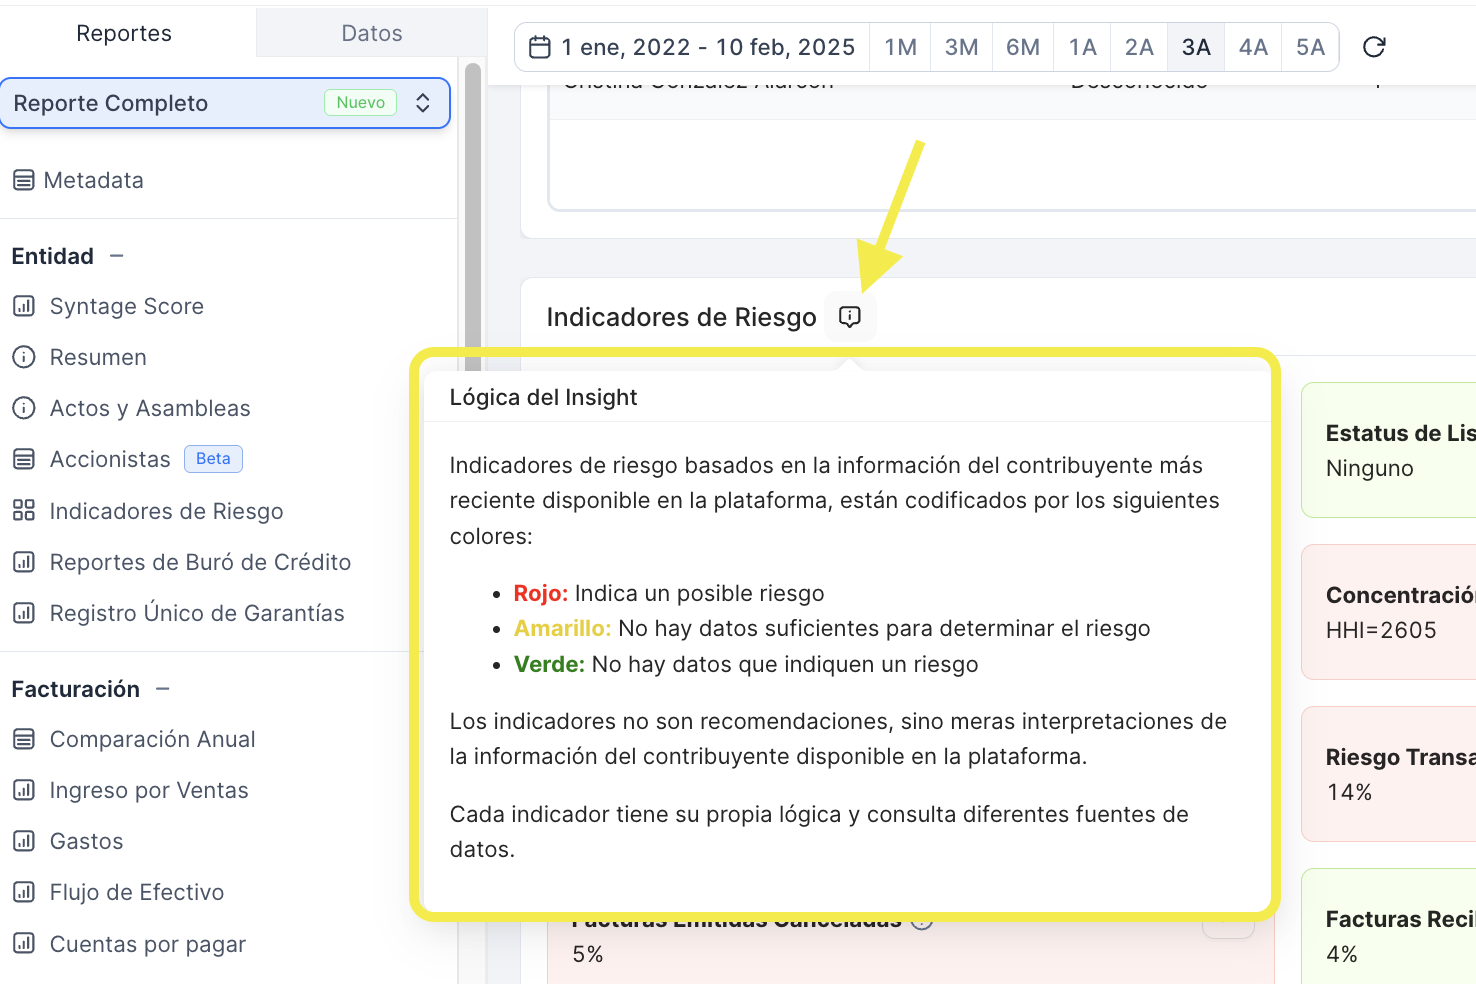1476x984 pixels.
Task: Collapse the Entidad section
Action: tap(117, 256)
